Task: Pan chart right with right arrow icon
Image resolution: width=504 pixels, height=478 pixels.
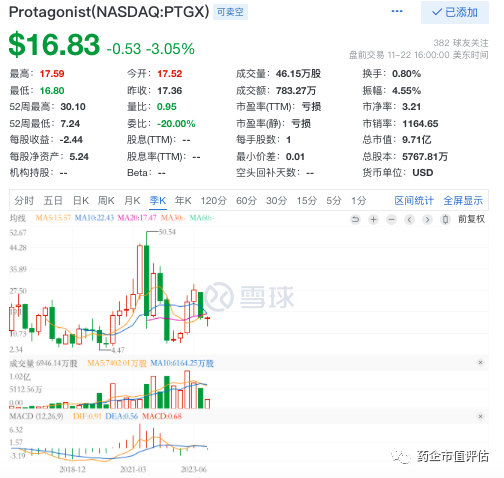Action: click(427, 219)
